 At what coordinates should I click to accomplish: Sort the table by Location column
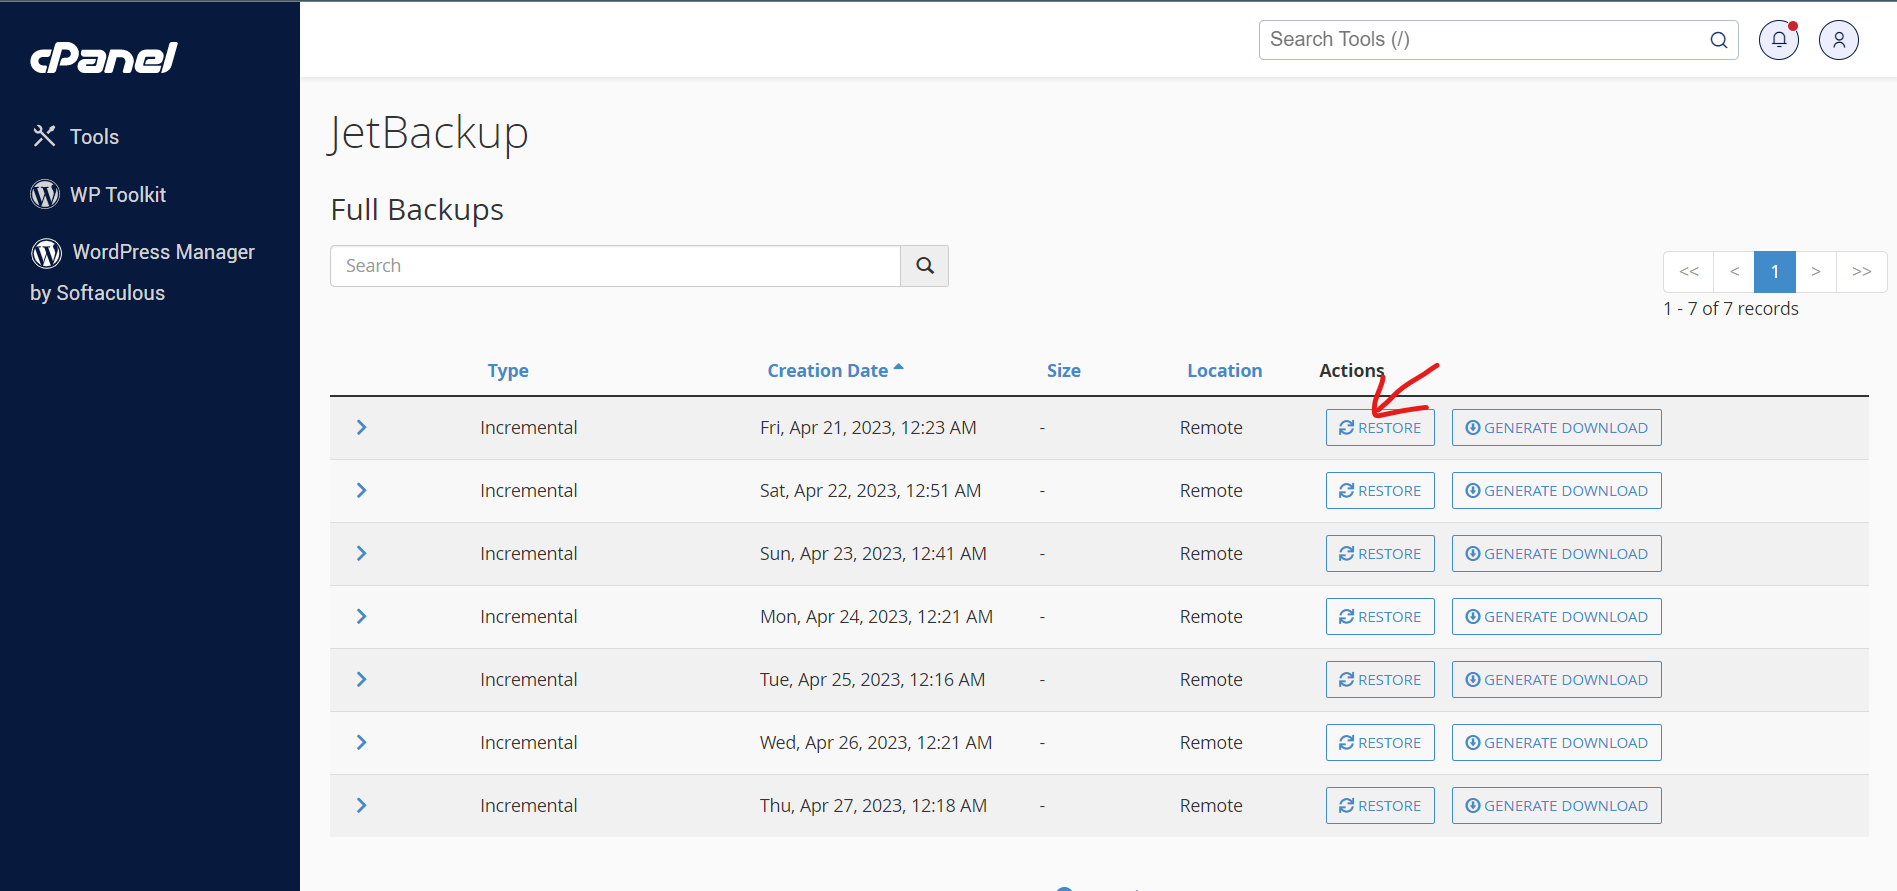[1225, 371]
